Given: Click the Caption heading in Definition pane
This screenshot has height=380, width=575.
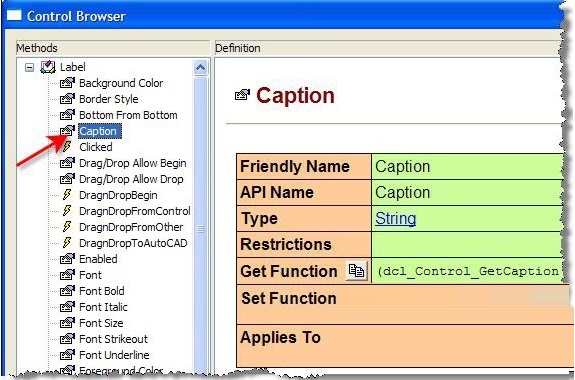Looking at the screenshot, I should click(295, 96).
